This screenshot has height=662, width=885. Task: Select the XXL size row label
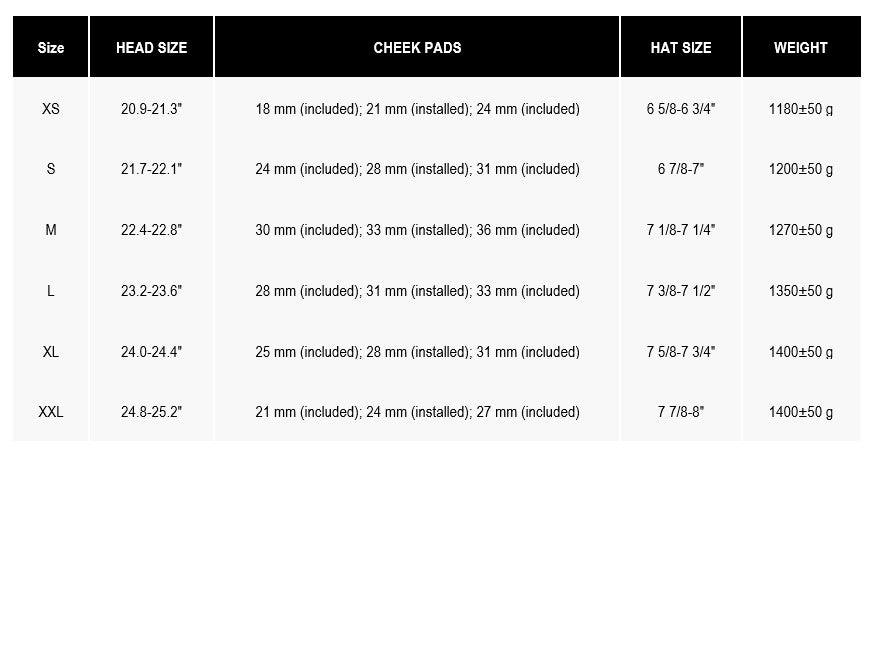51,412
